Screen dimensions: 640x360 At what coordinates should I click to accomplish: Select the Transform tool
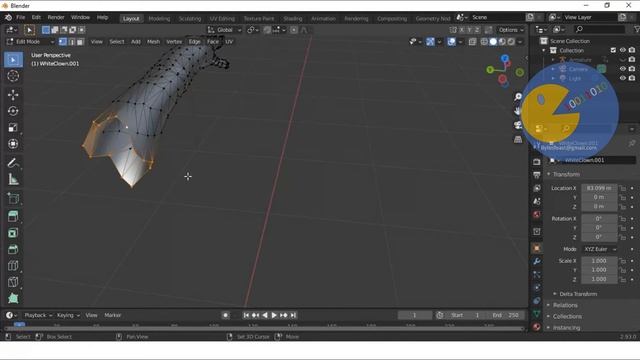[x=13, y=144]
